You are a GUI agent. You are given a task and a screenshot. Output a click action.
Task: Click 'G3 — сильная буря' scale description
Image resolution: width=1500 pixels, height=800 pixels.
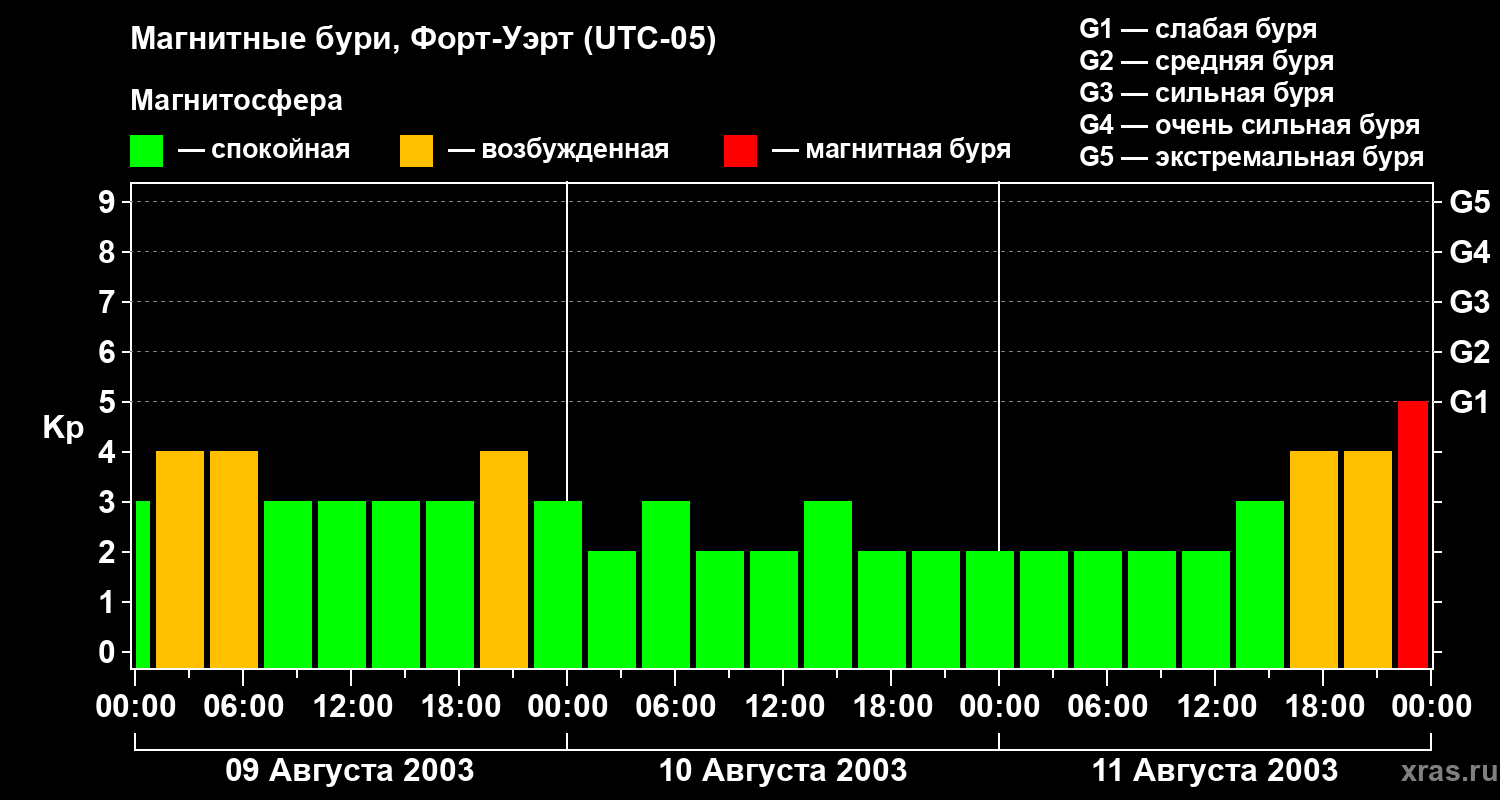click(1207, 93)
